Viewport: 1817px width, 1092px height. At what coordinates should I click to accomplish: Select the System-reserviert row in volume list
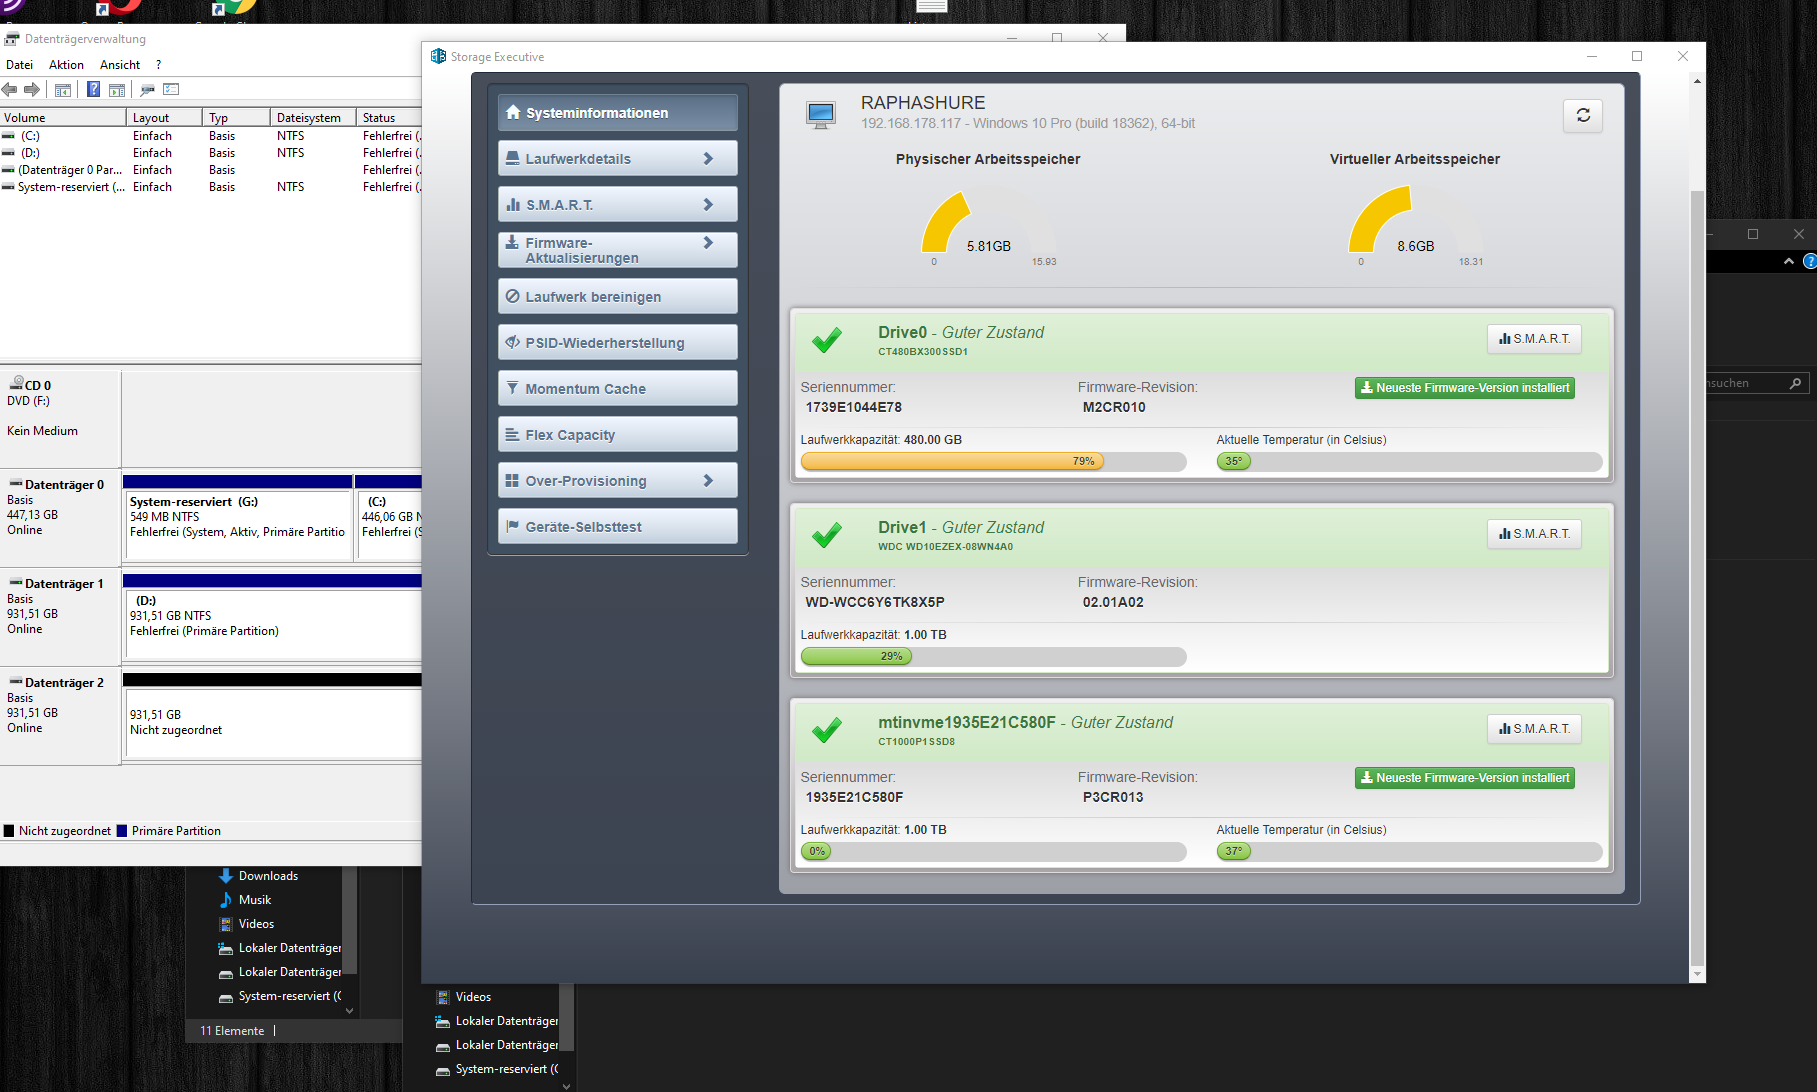(x=210, y=187)
